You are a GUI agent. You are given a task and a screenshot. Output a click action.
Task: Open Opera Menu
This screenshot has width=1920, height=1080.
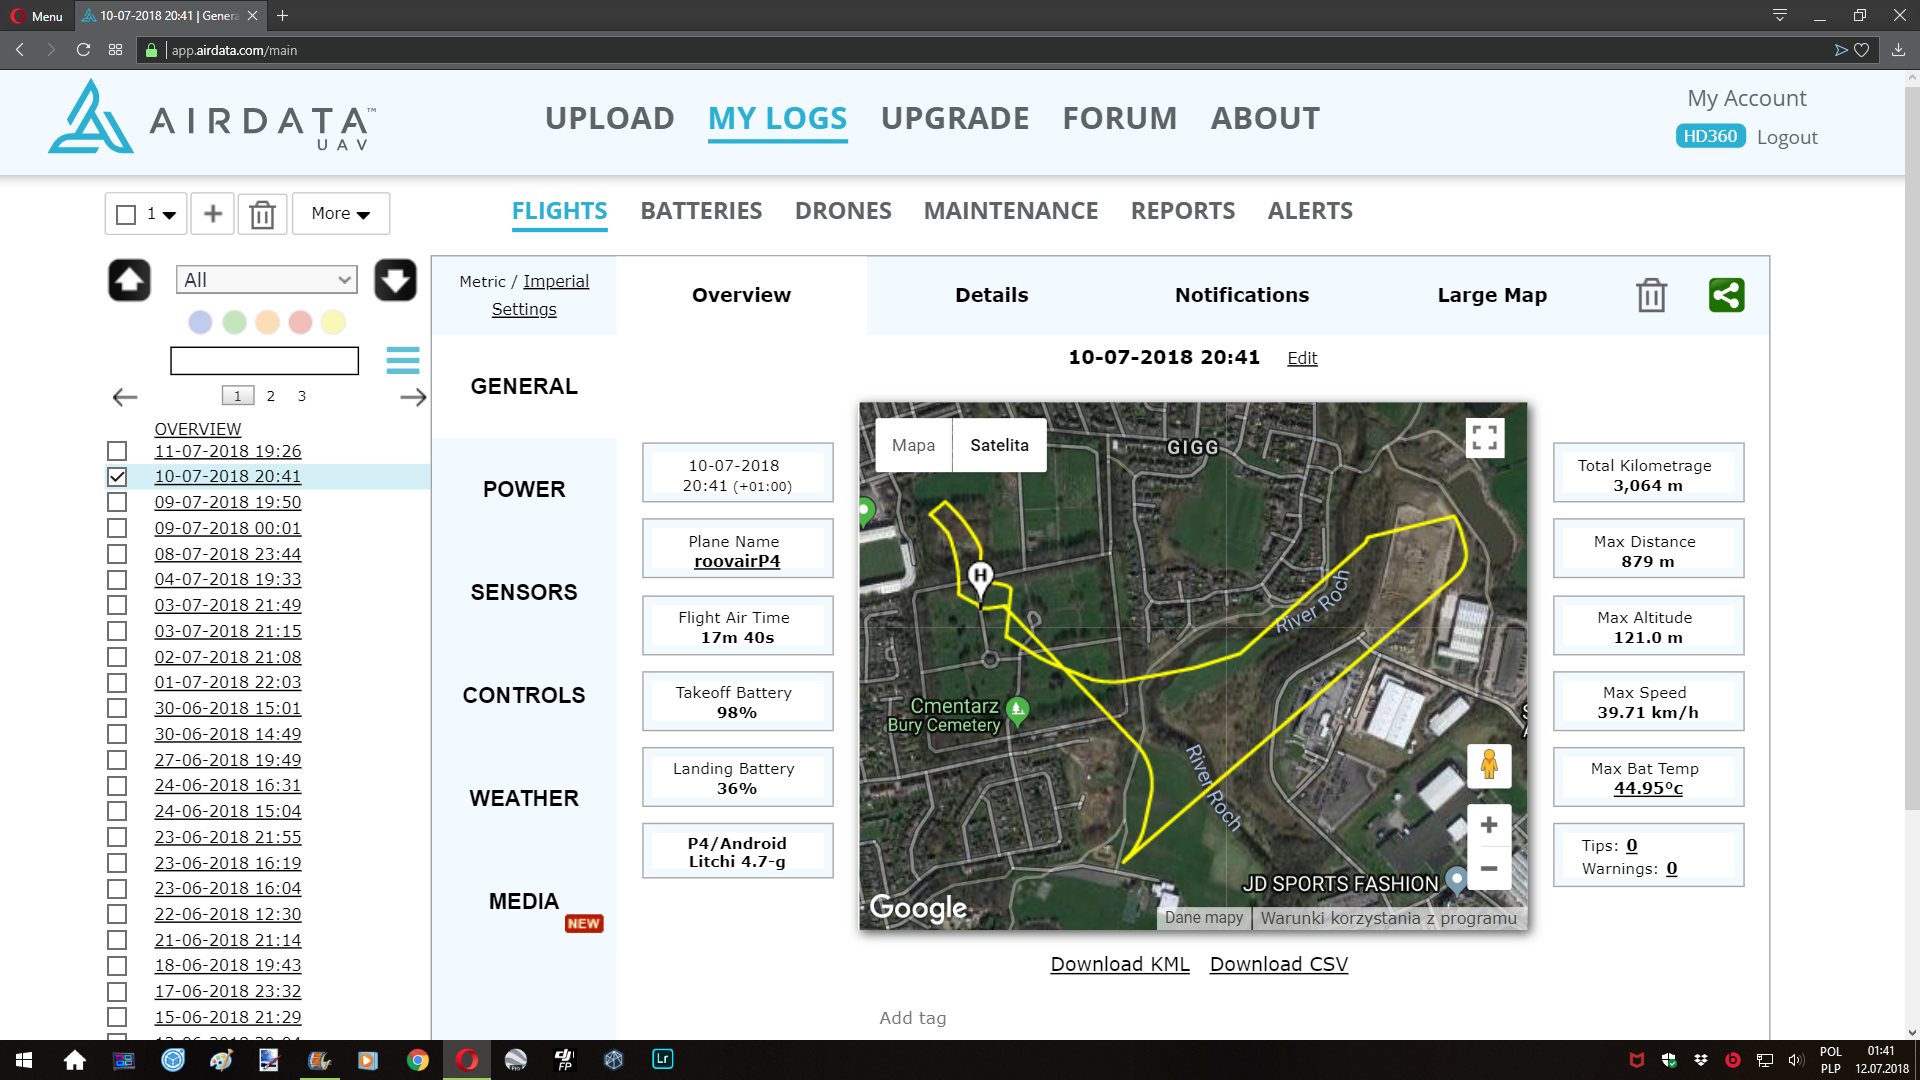click(37, 16)
